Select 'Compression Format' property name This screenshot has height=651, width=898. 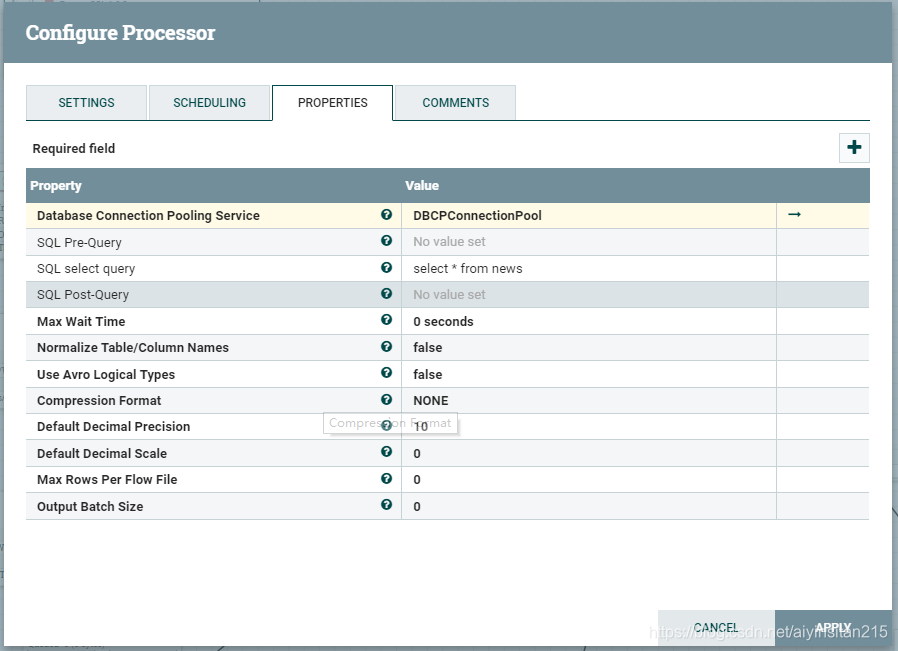(99, 401)
